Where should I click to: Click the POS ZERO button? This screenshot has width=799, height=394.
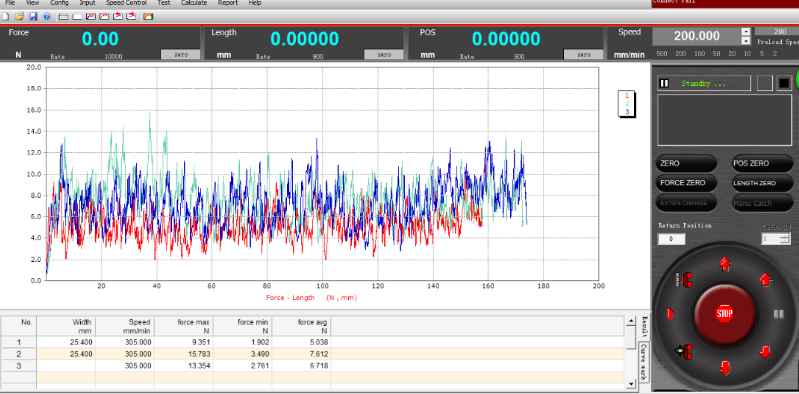[x=762, y=164]
